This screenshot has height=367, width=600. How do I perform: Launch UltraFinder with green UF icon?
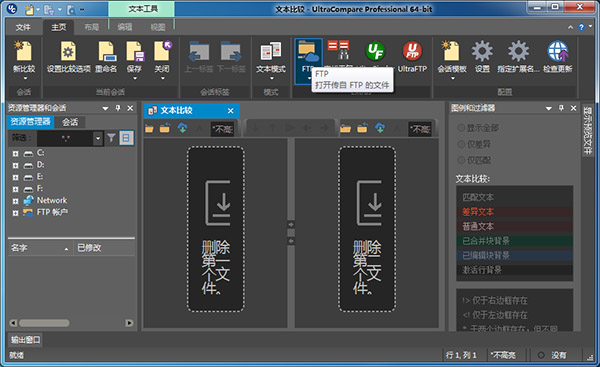click(x=375, y=51)
